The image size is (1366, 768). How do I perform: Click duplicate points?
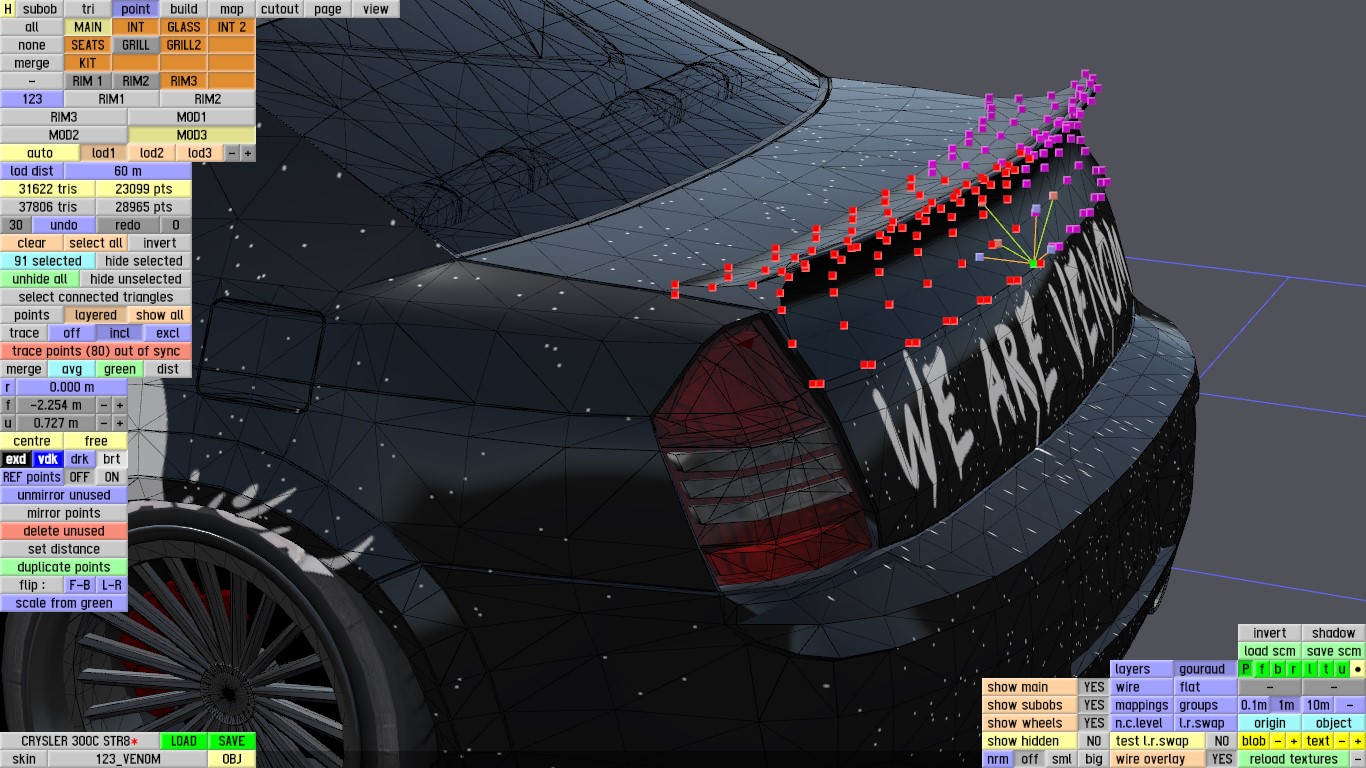(64, 567)
